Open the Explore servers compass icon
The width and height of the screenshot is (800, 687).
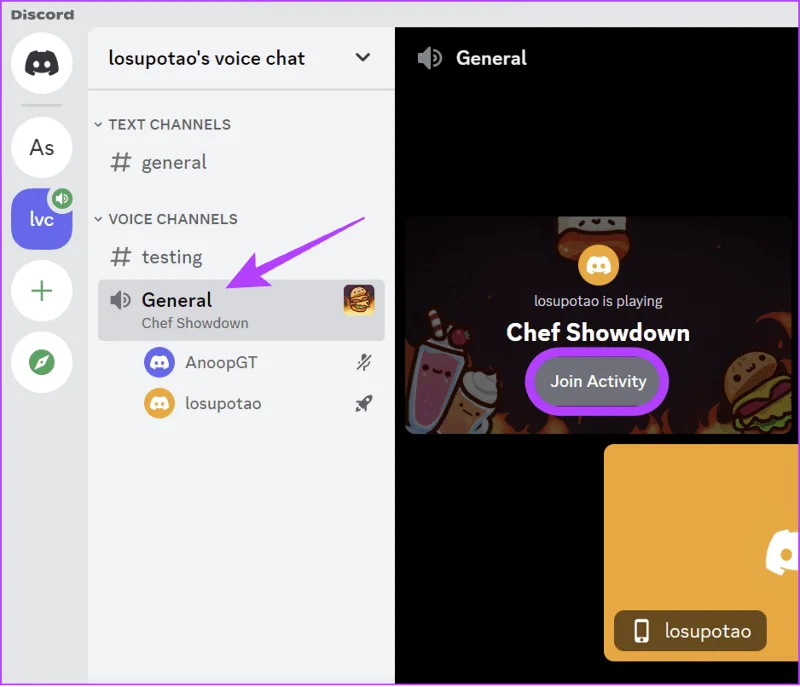pyautogui.click(x=41, y=362)
